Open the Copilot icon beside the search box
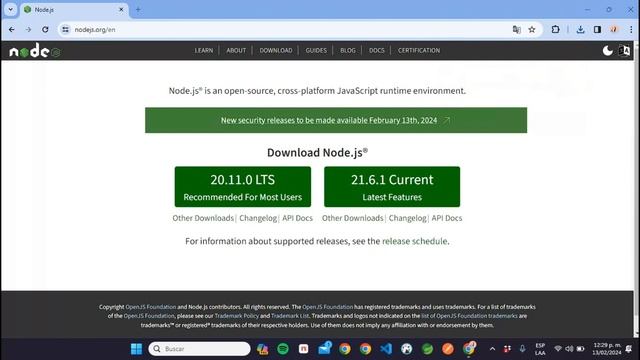Image resolution: width=640 pixels, height=360 pixels. [x=262, y=349]
